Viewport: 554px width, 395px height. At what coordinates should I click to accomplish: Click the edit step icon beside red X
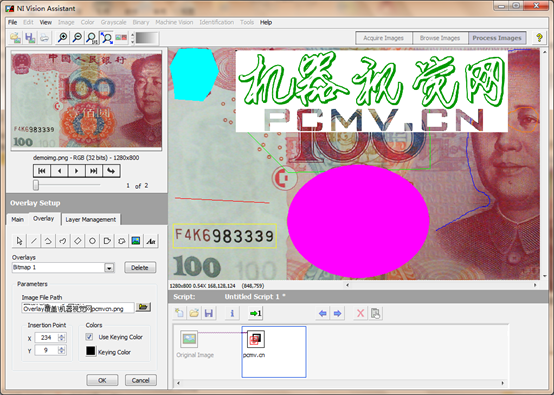376,313
